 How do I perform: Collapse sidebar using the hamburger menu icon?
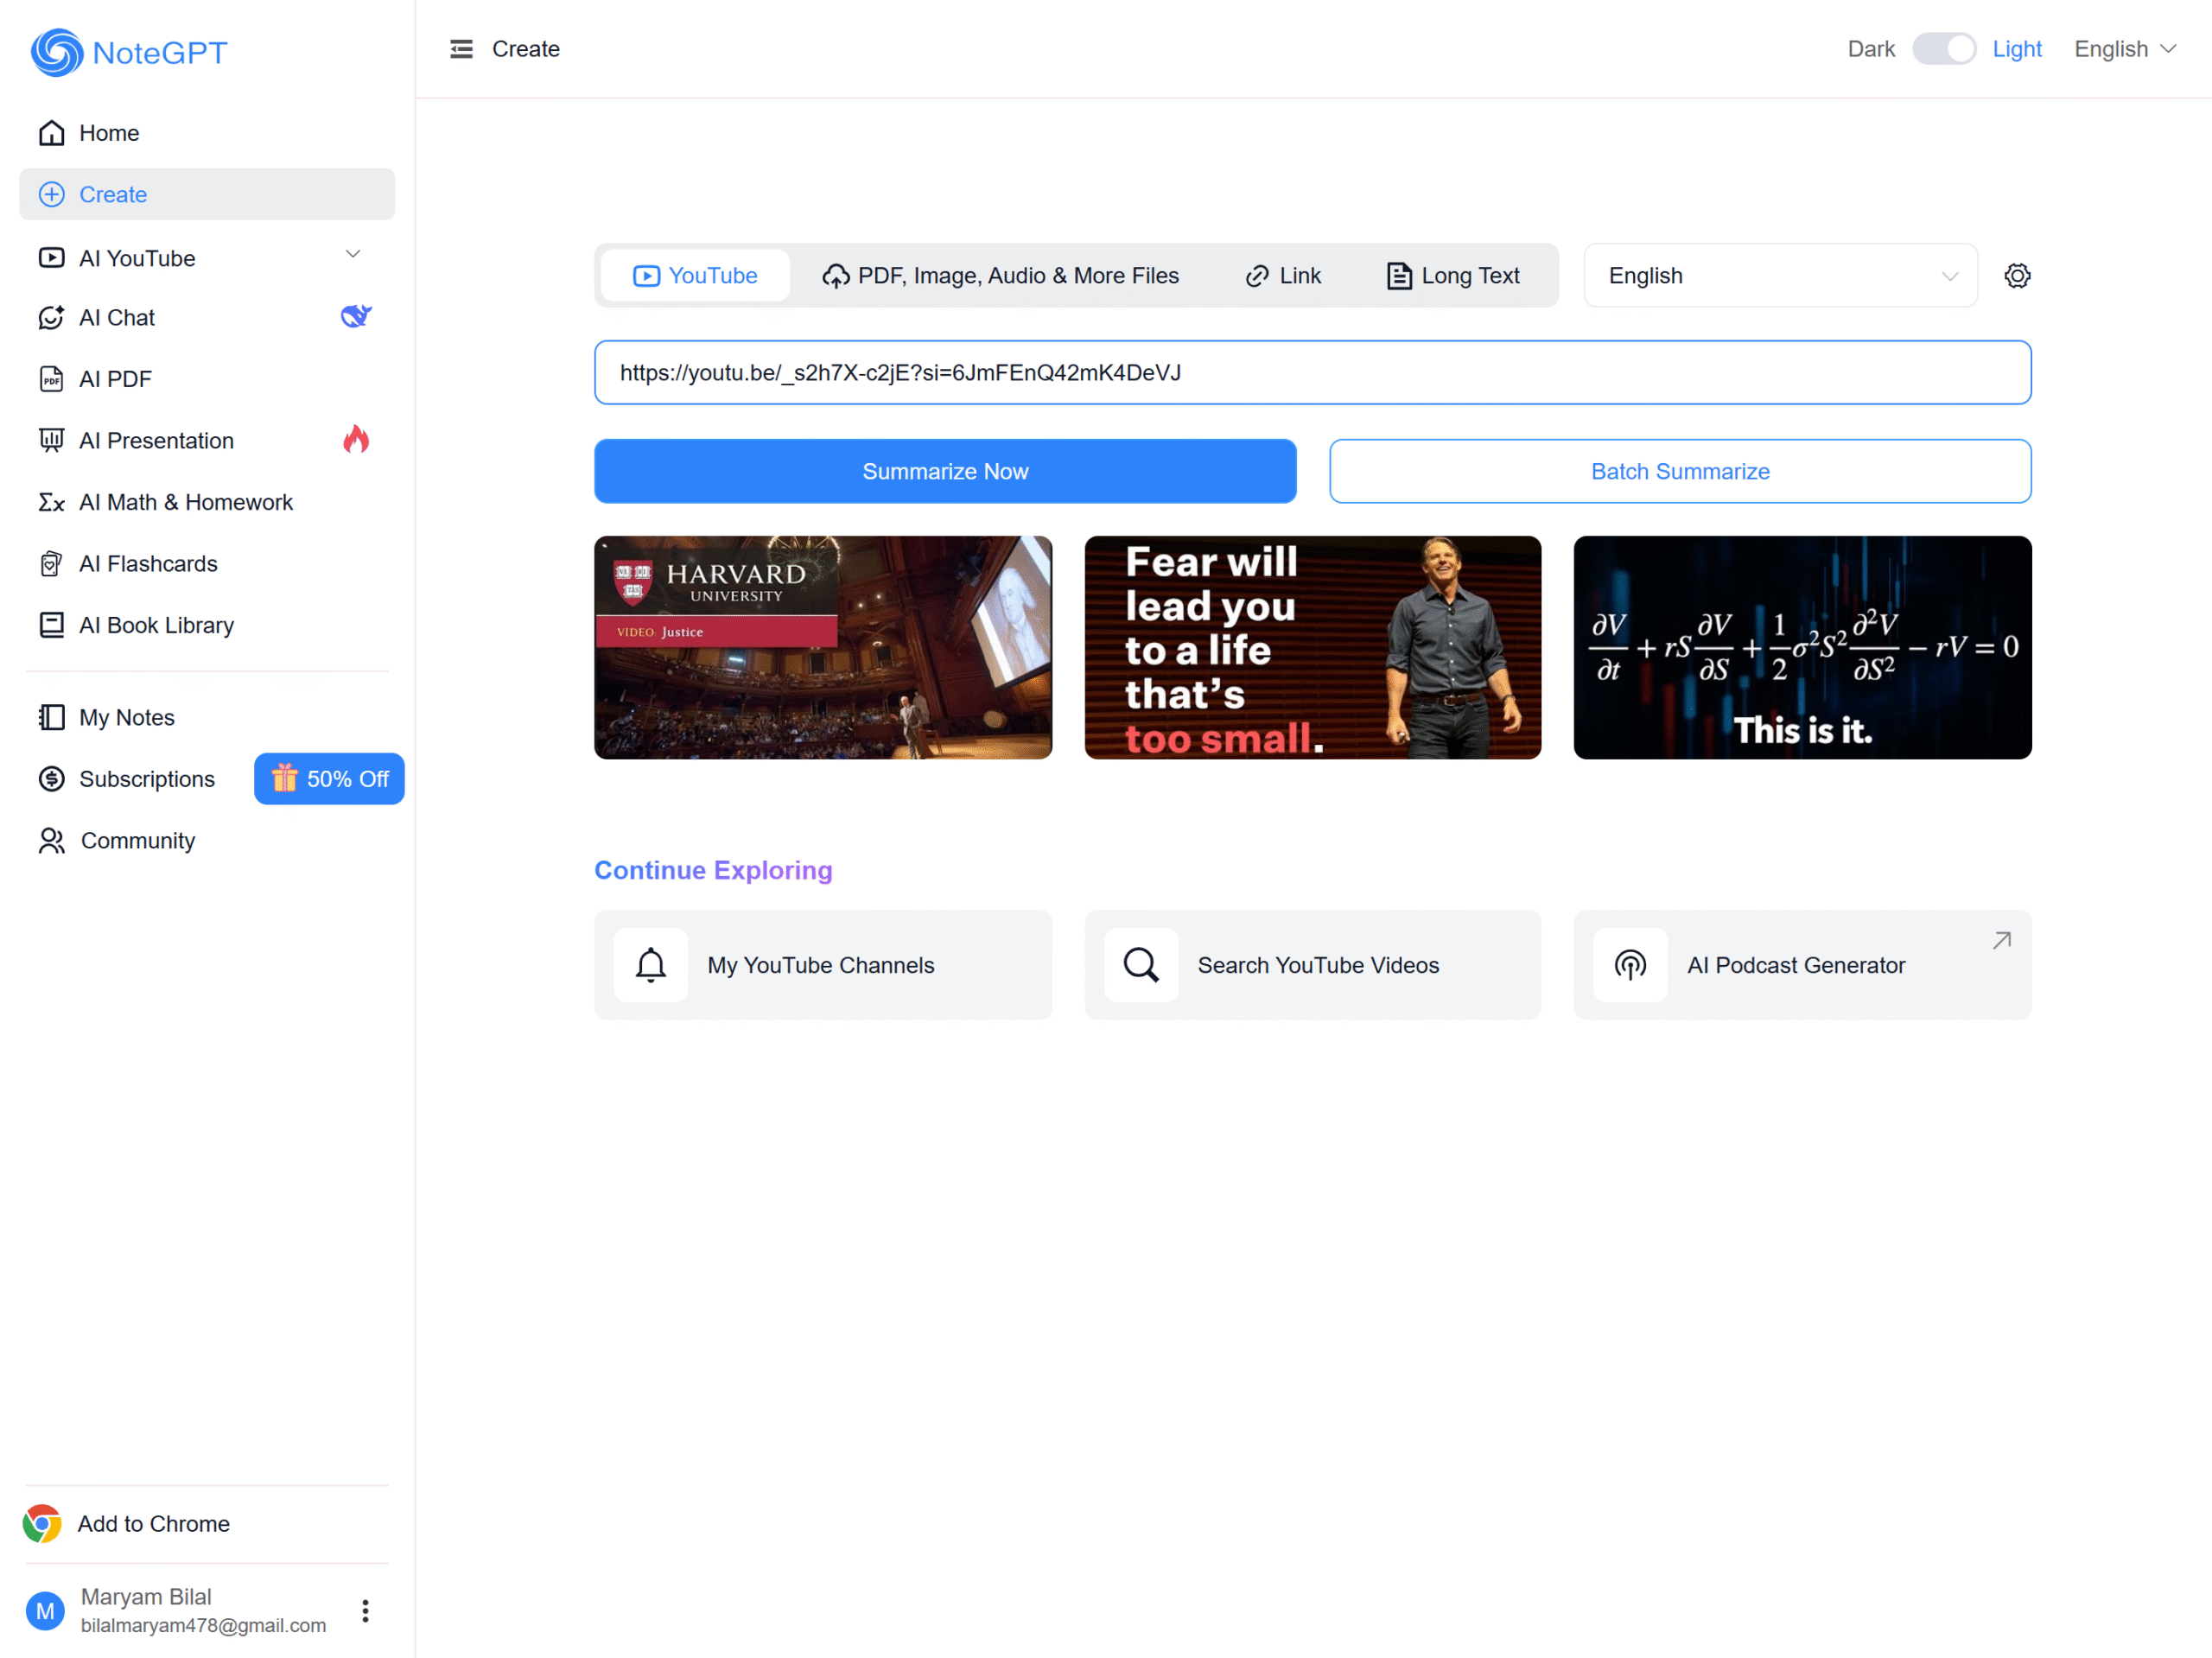(461, 49)
